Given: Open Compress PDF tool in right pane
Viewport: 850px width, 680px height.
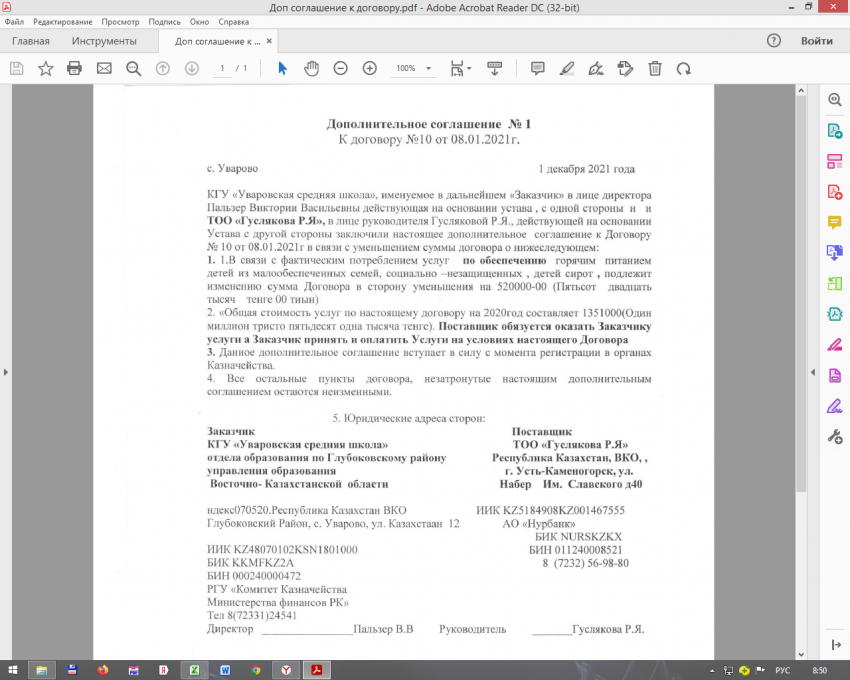Looking at the screenshot, I should [x=834, y=314].
